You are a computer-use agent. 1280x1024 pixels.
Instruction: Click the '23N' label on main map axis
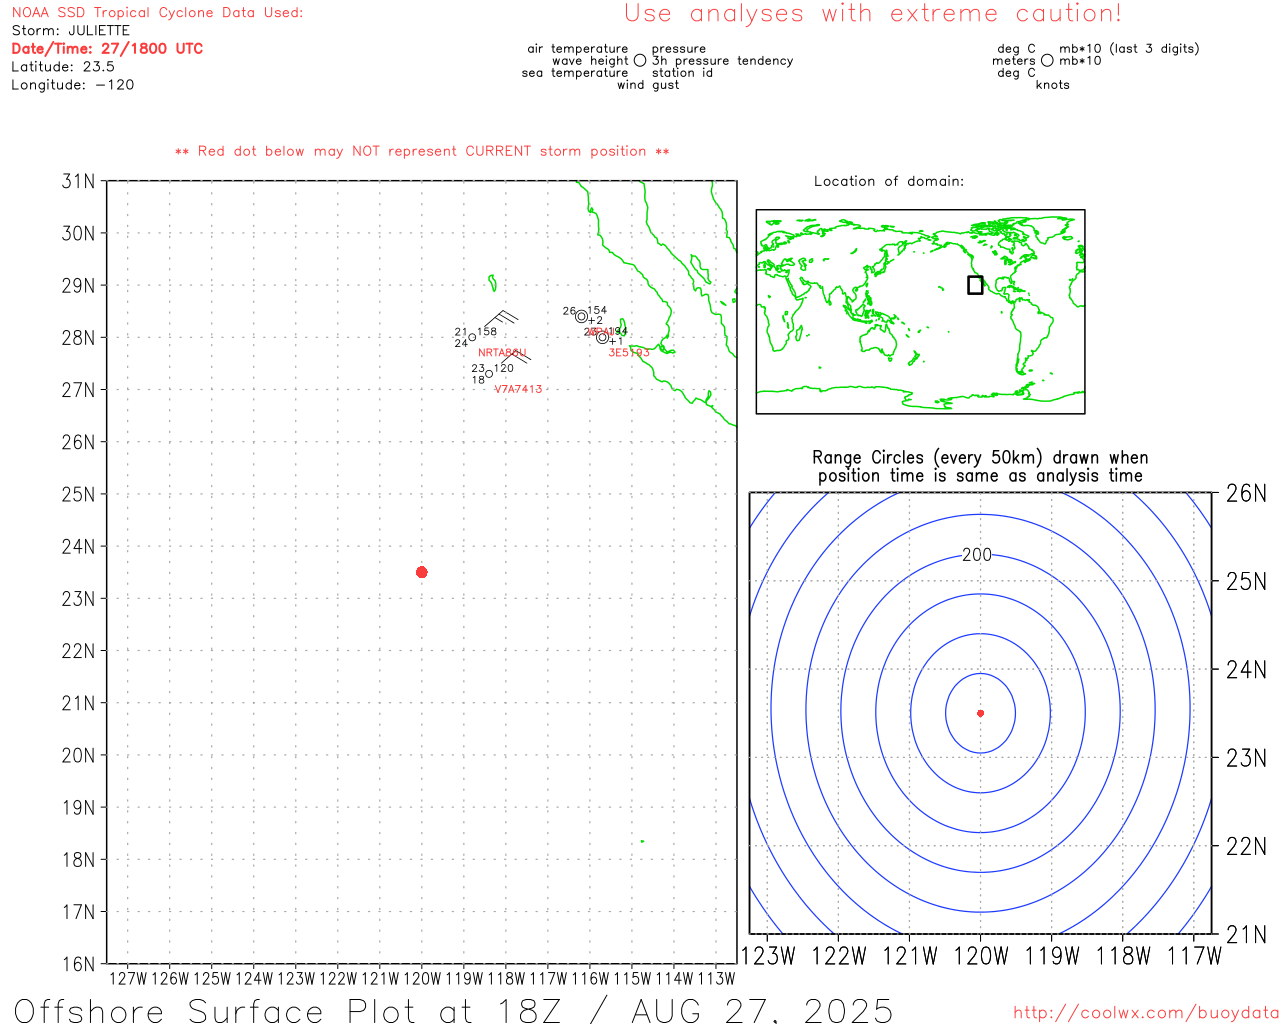coord(78,598)
